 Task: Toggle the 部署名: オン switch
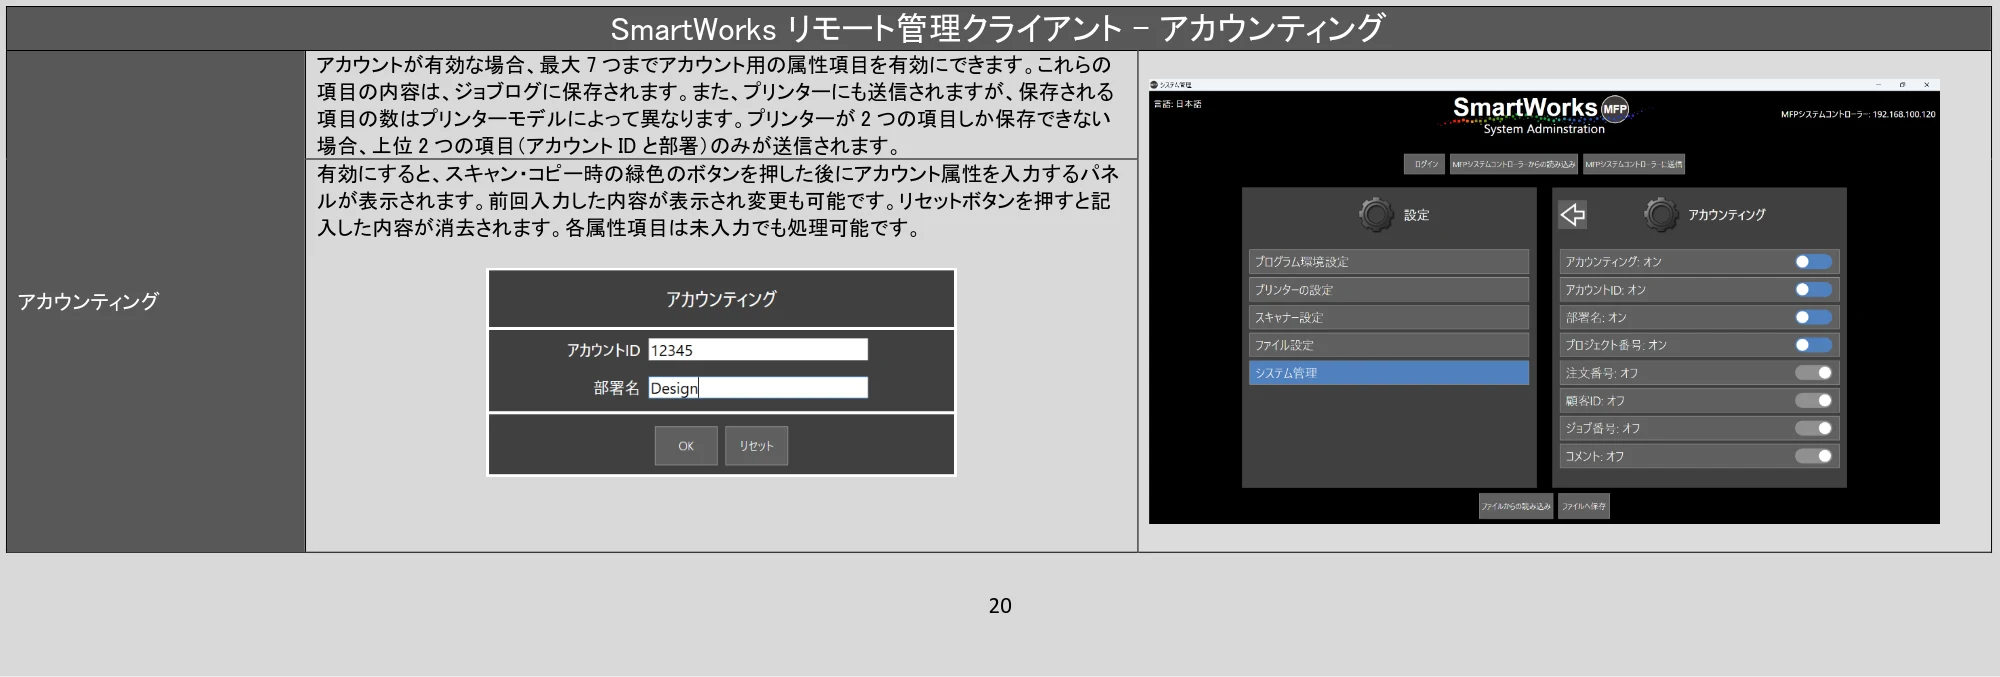[x=1813, y=317]
